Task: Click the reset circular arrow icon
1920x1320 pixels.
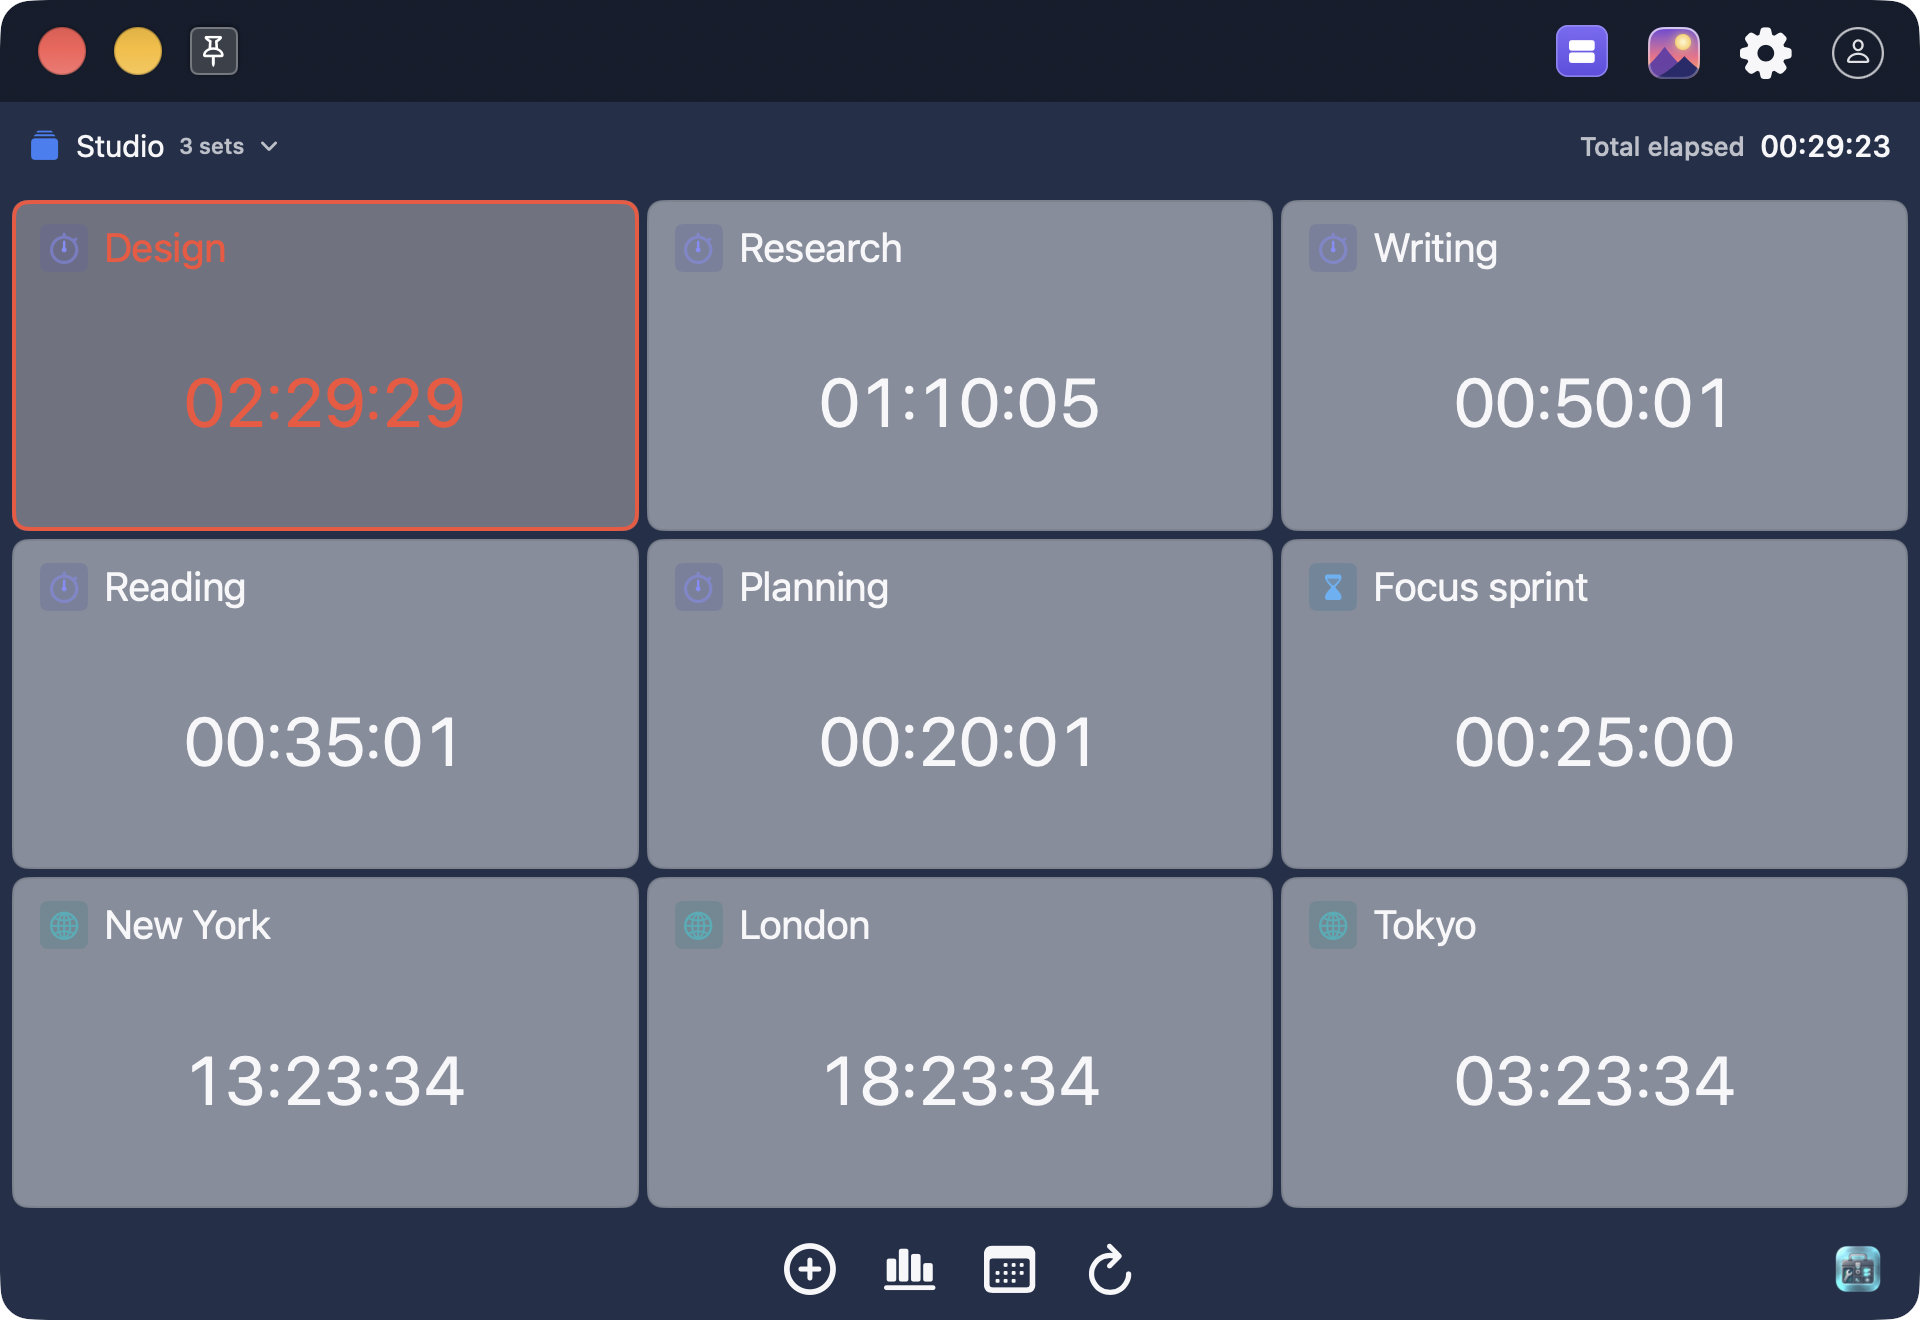Action: click(x=1109, y=1269)
